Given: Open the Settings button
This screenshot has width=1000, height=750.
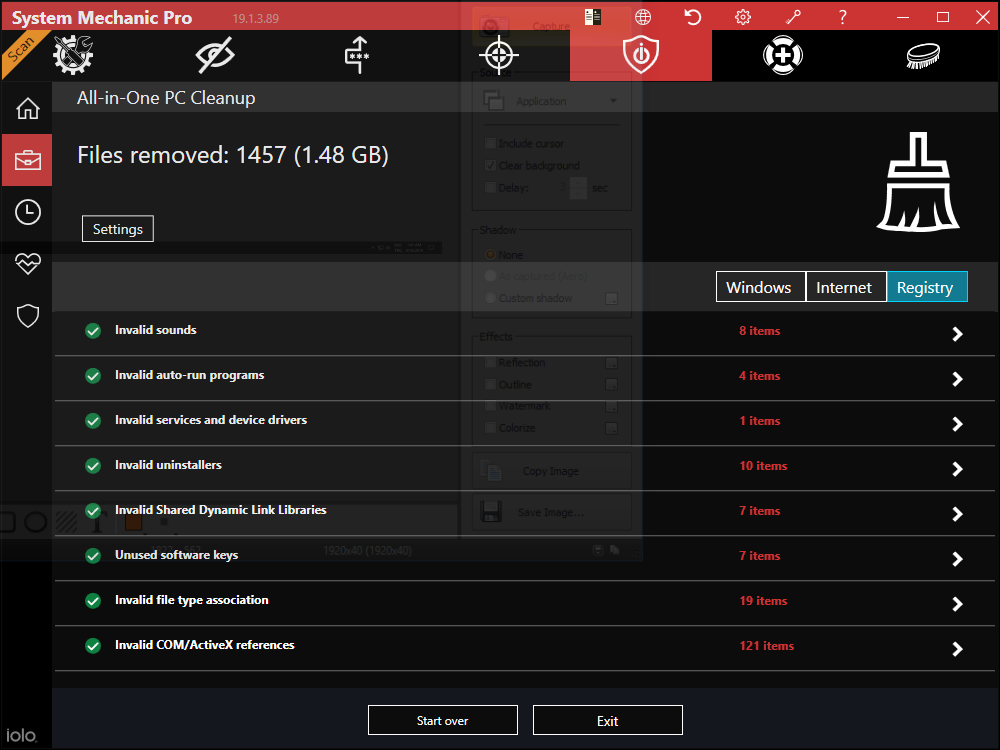Looking at the screenshot, I should click(x=118, y=229).
